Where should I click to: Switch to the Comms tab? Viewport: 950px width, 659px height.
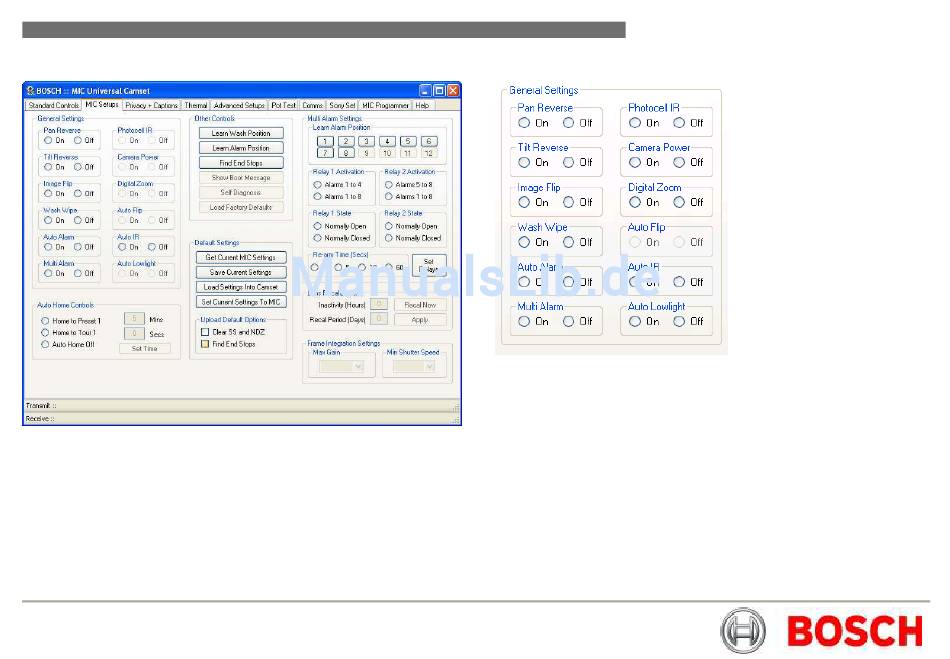[x=313, y=105]
